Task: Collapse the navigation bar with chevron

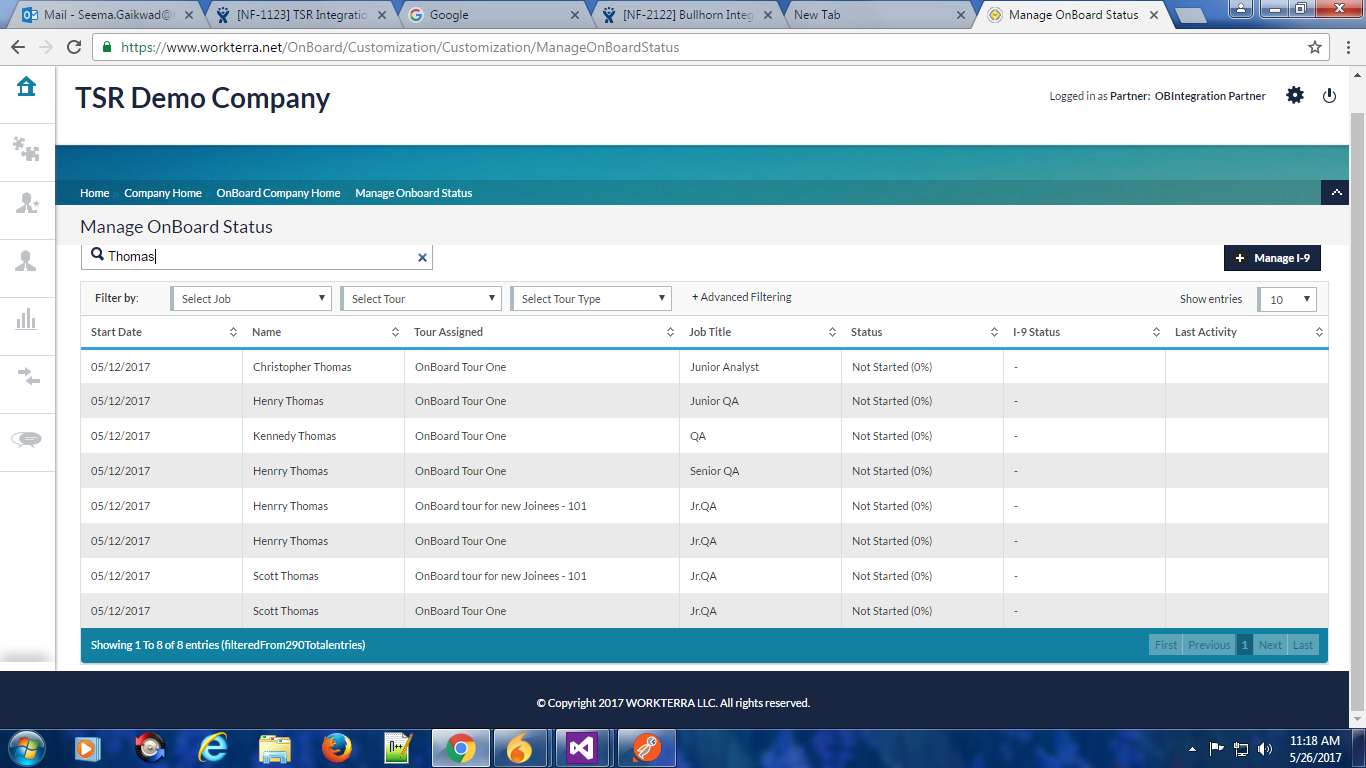Action: click(x=1335, y=193)
